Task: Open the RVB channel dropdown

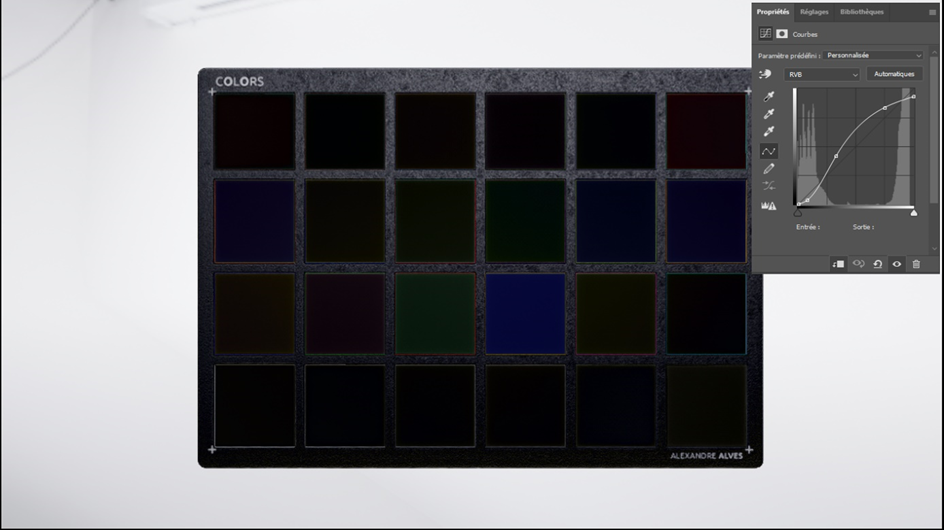Action: 822,74
